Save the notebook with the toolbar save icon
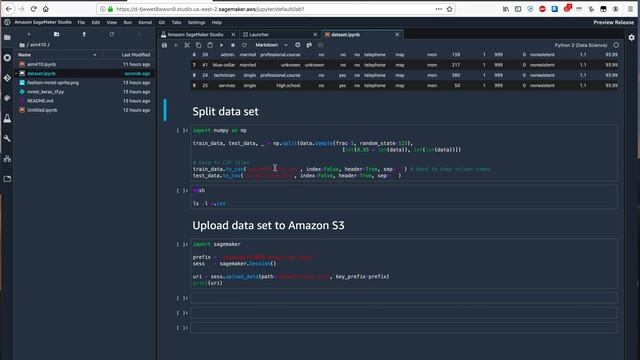Image resolution: width=640 pixels, height=360 pixels. click(x=164, y=45)
